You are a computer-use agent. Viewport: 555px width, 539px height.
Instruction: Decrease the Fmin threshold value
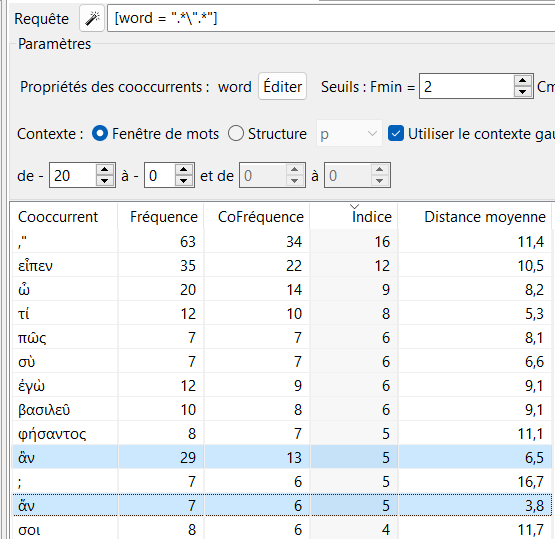point(522,92)
